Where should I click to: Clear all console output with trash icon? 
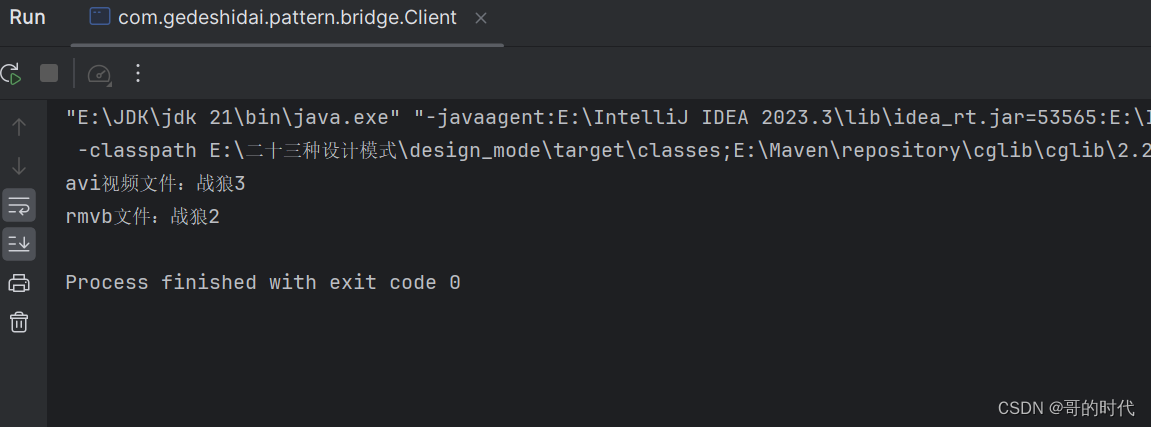(x=19, y=322)
